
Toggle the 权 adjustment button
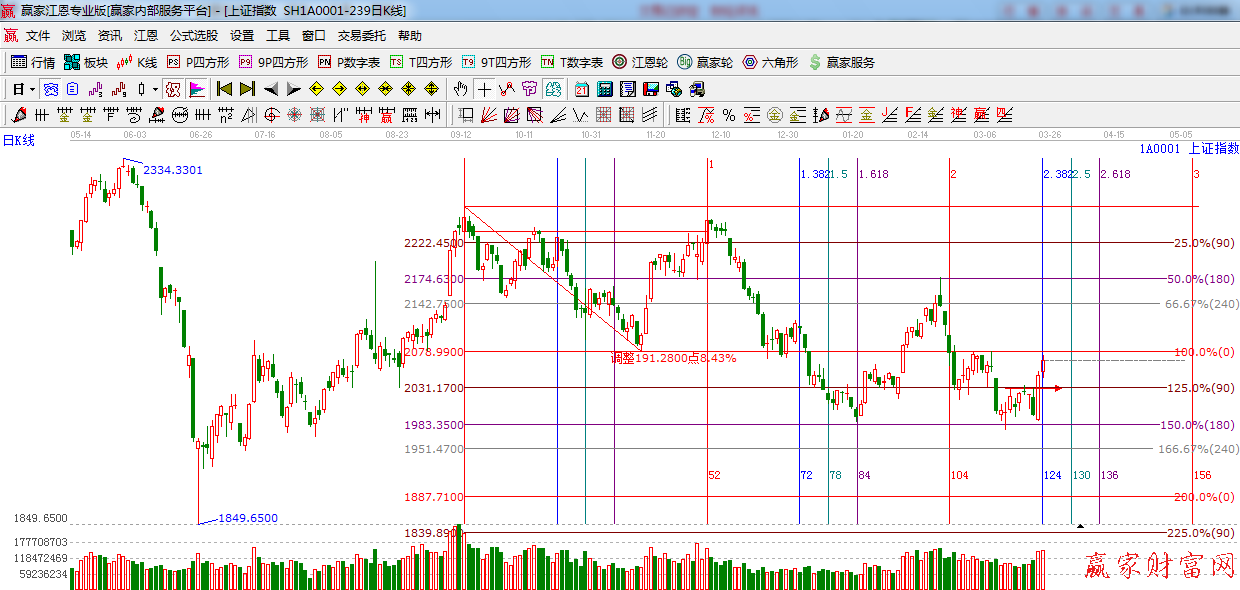click(172, 89)
